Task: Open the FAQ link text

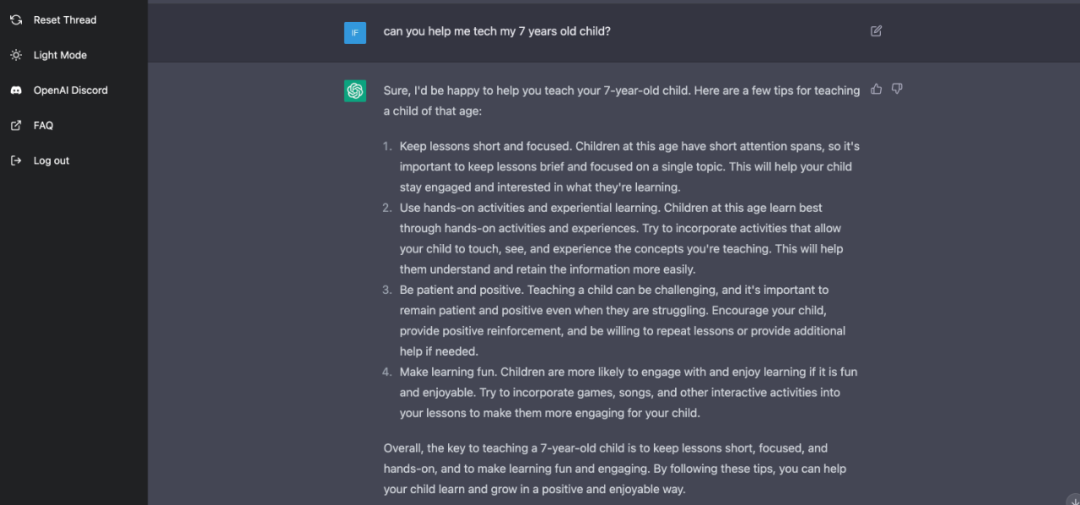Action: click(x=43, y=125)
